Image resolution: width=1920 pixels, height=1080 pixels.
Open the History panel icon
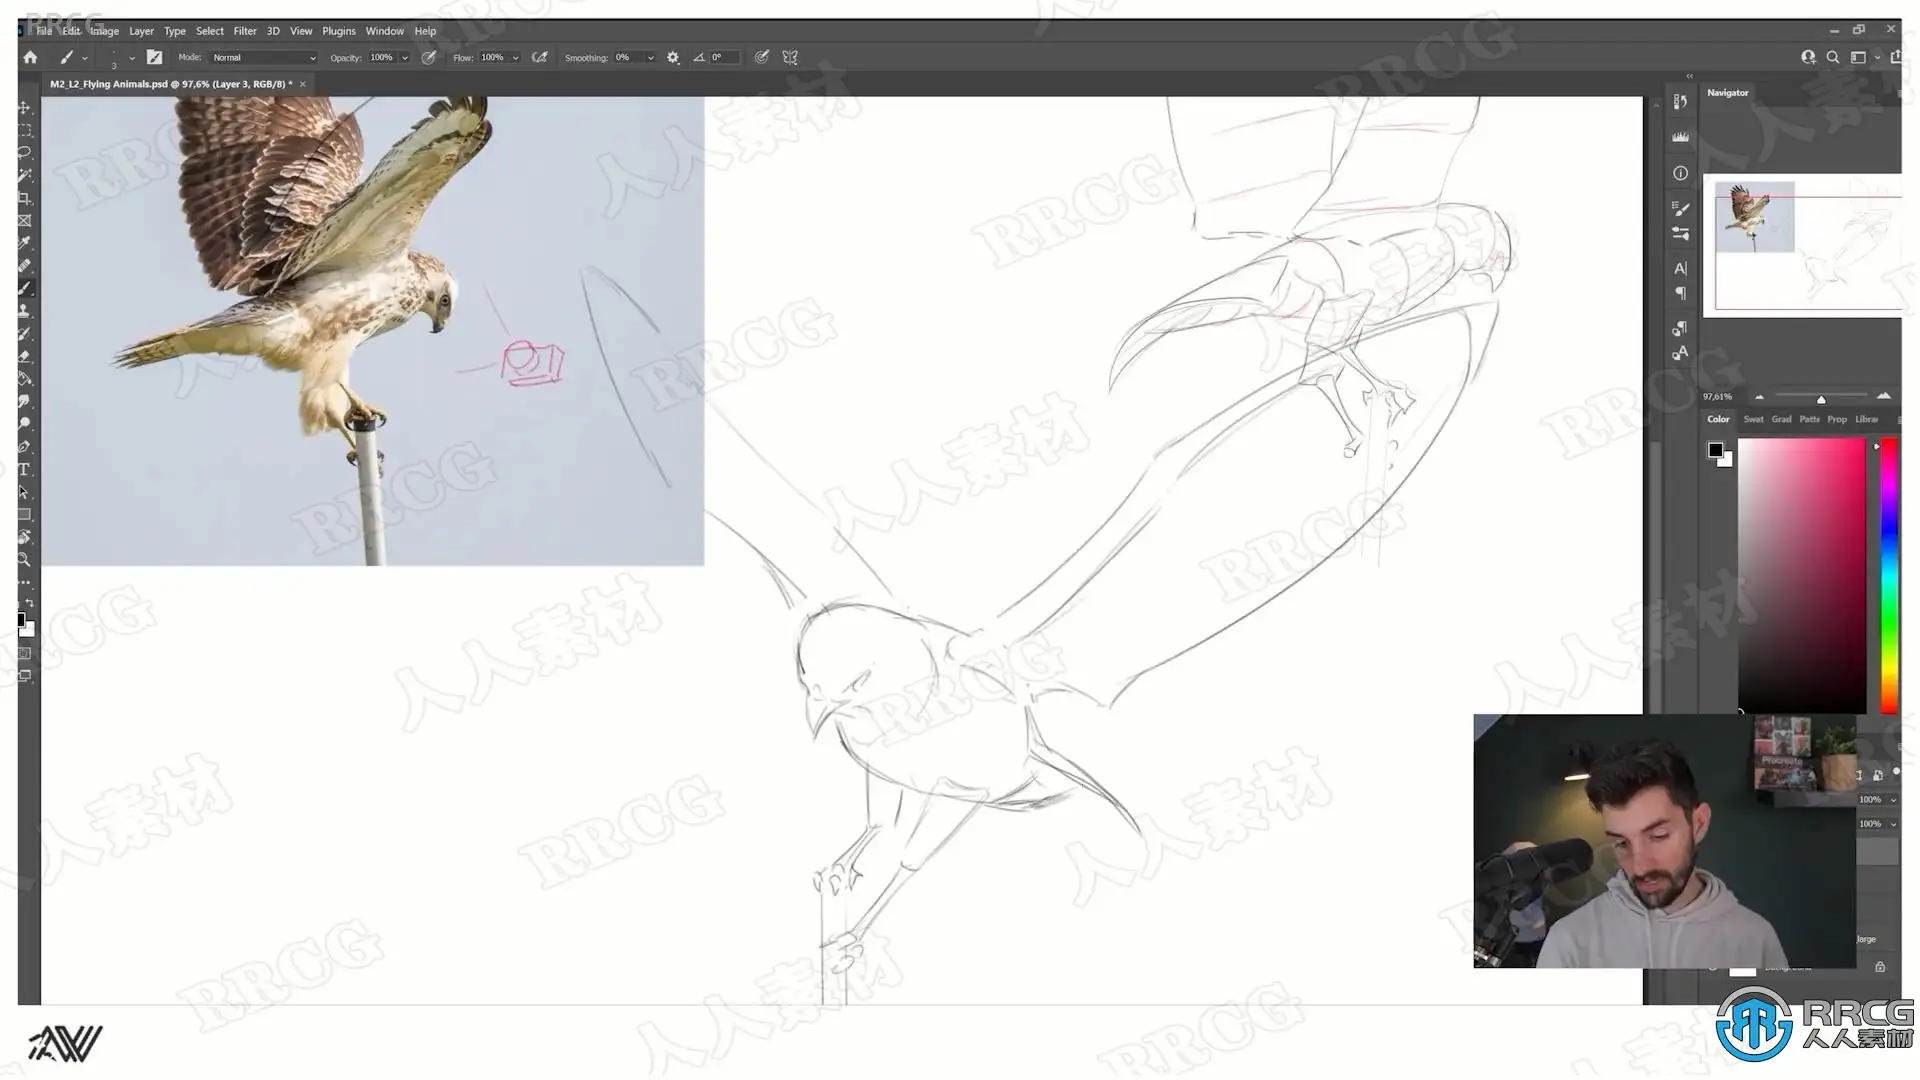click(x=1680, y=101)
